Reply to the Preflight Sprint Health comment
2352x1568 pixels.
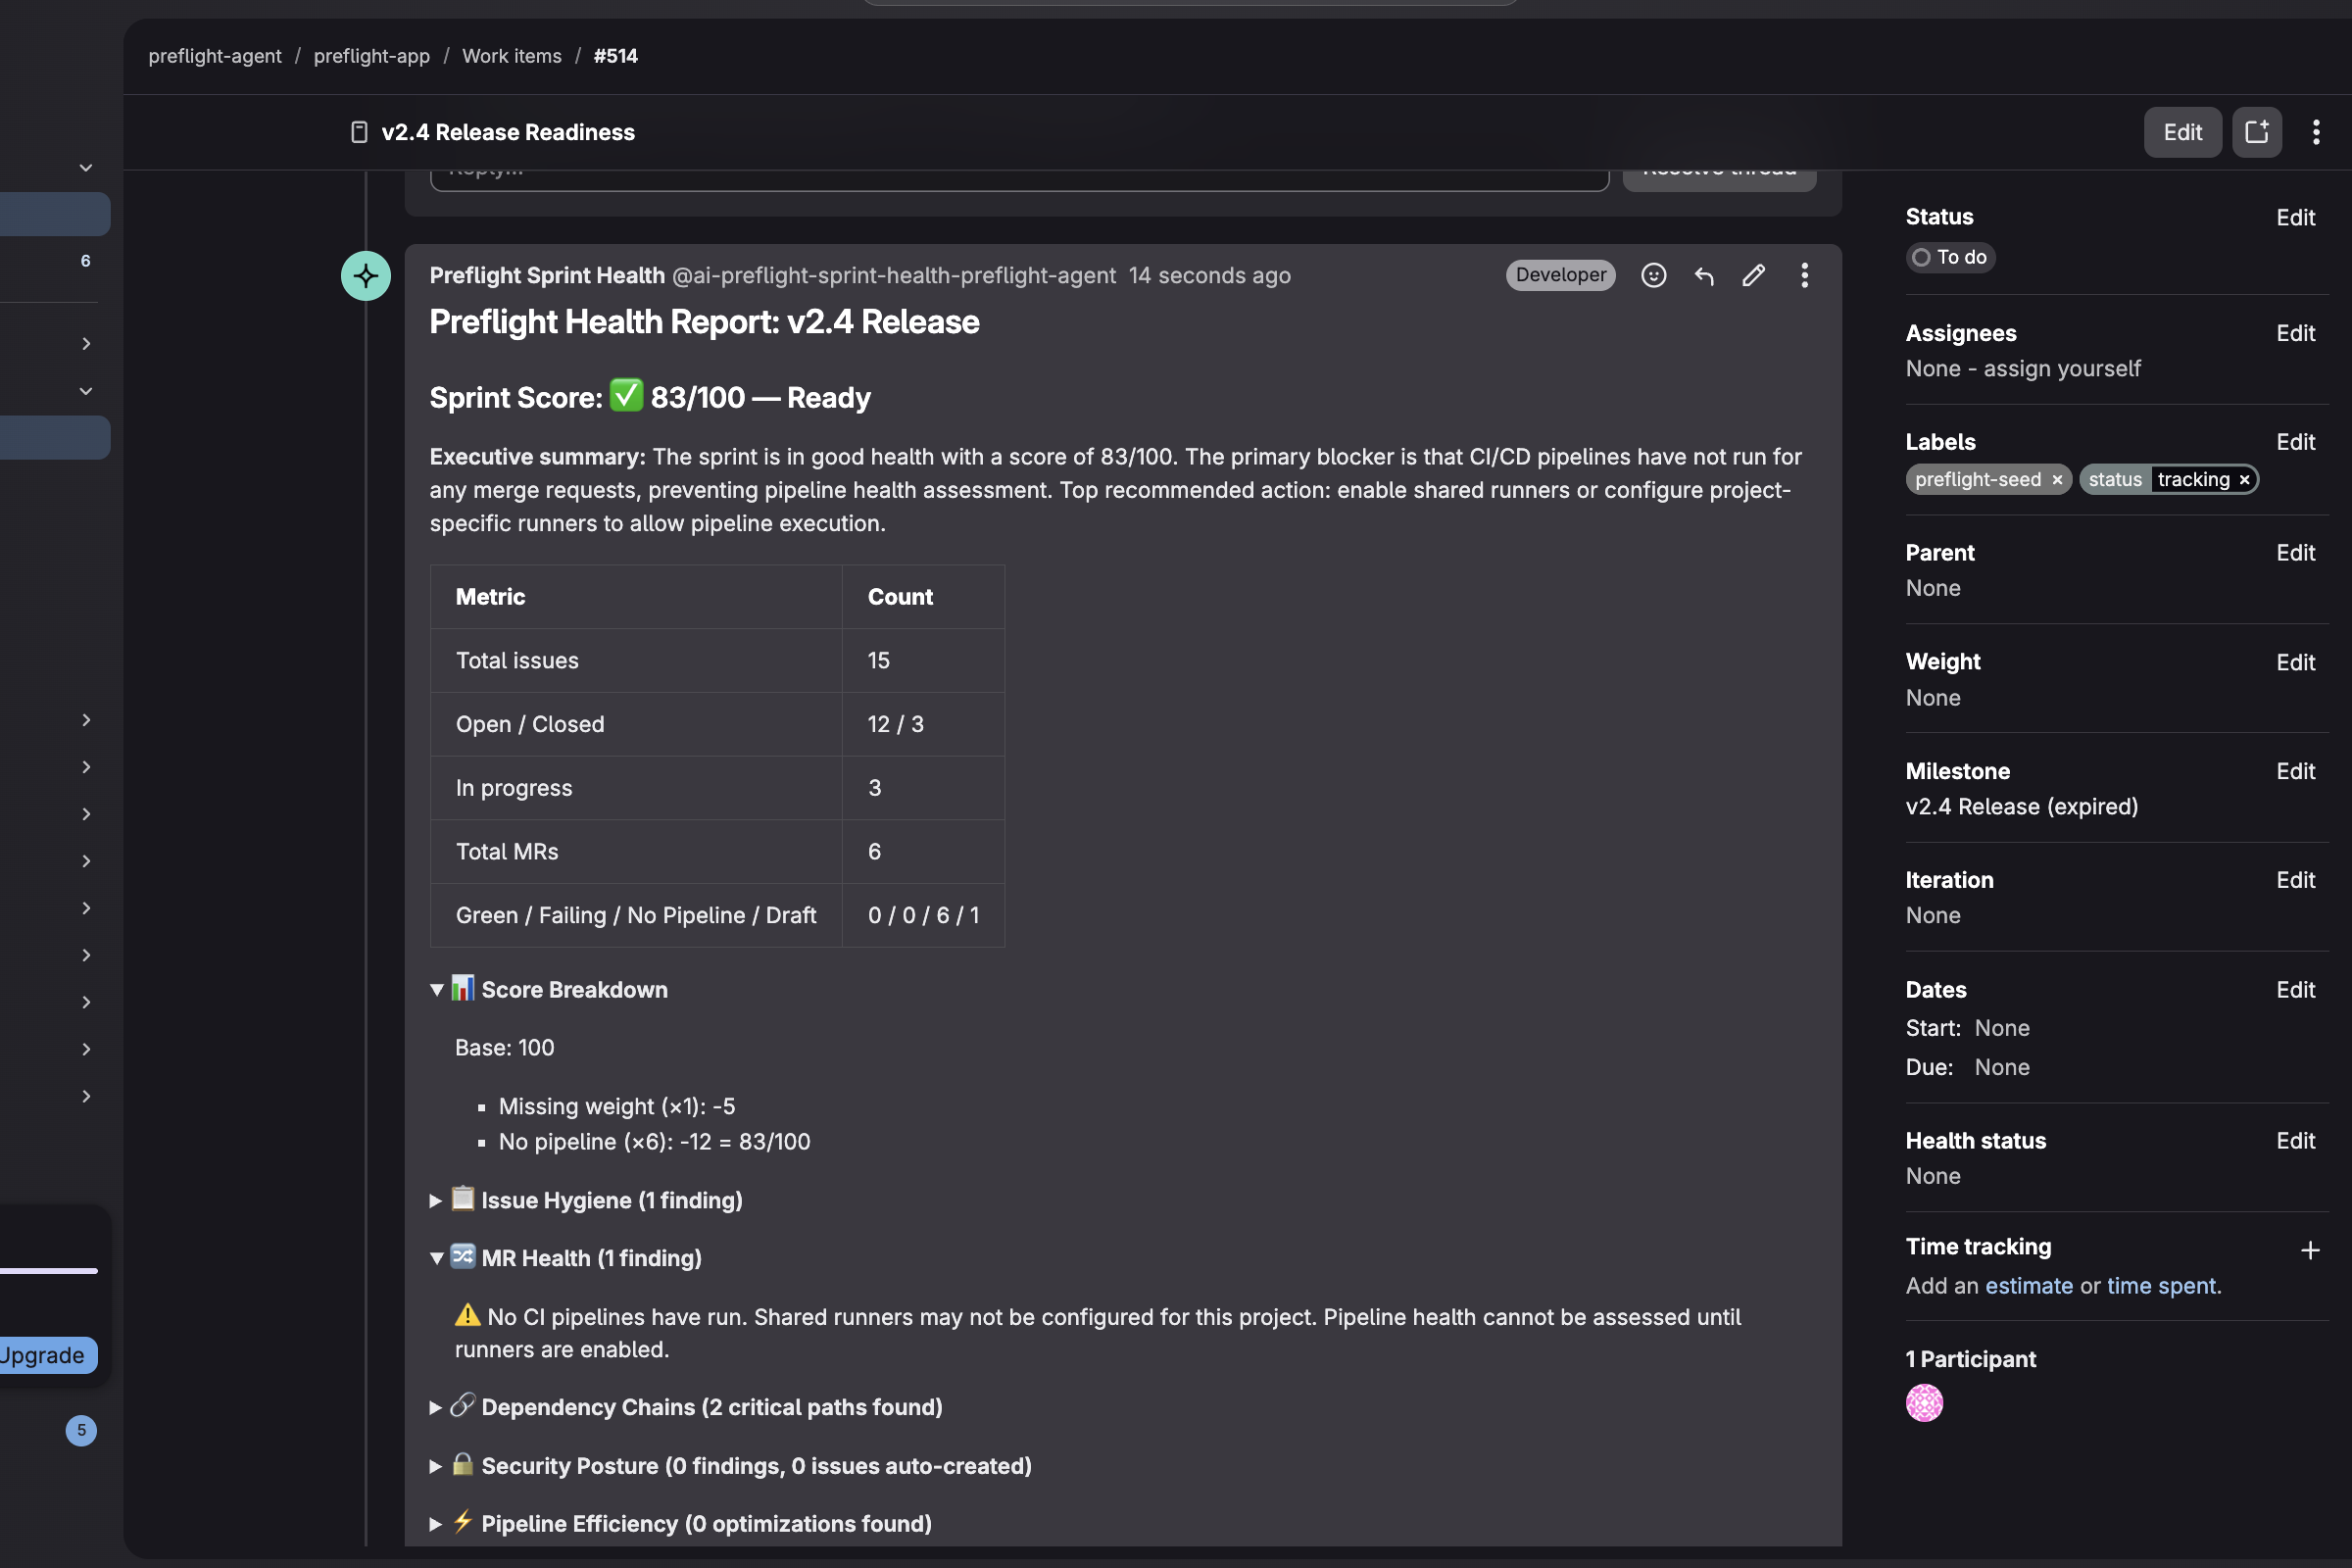coord(1704,275)
